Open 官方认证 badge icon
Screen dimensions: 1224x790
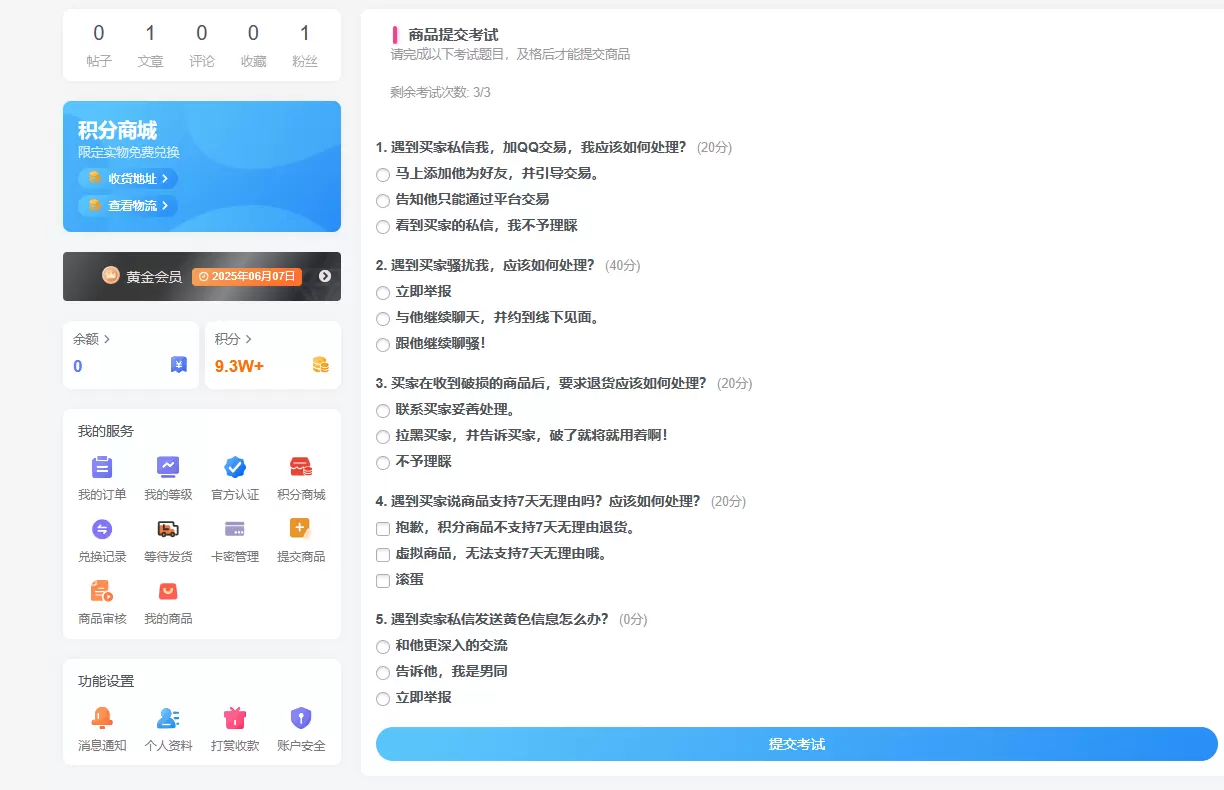pos(235,467)
